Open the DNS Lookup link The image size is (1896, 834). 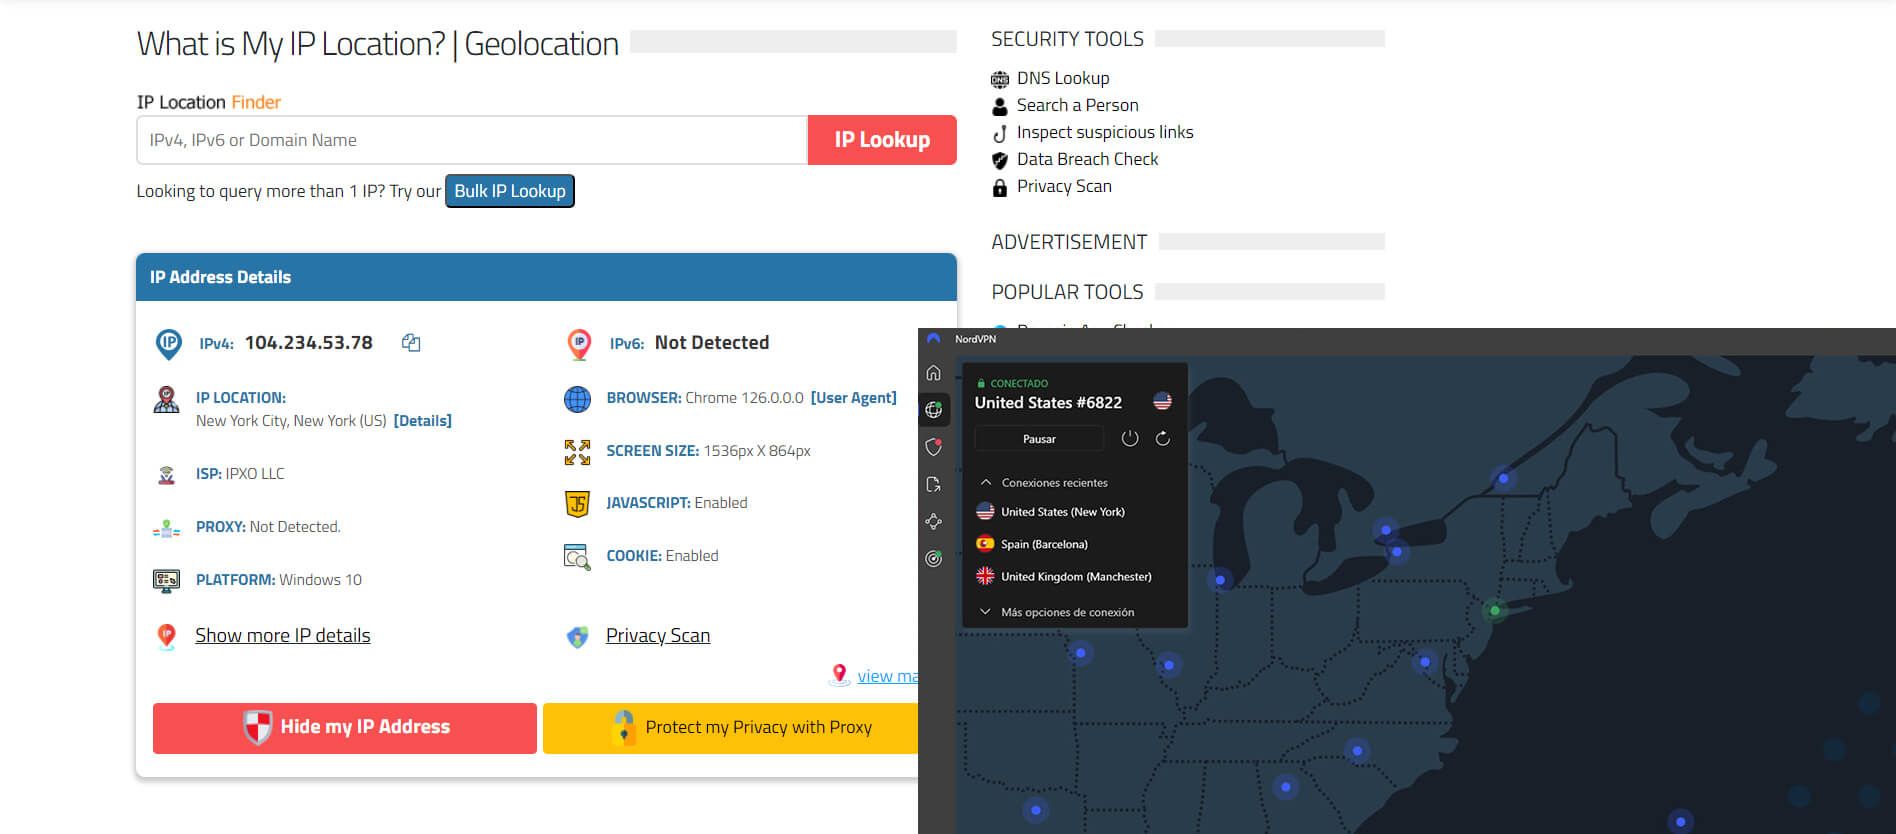point(1063,78)
